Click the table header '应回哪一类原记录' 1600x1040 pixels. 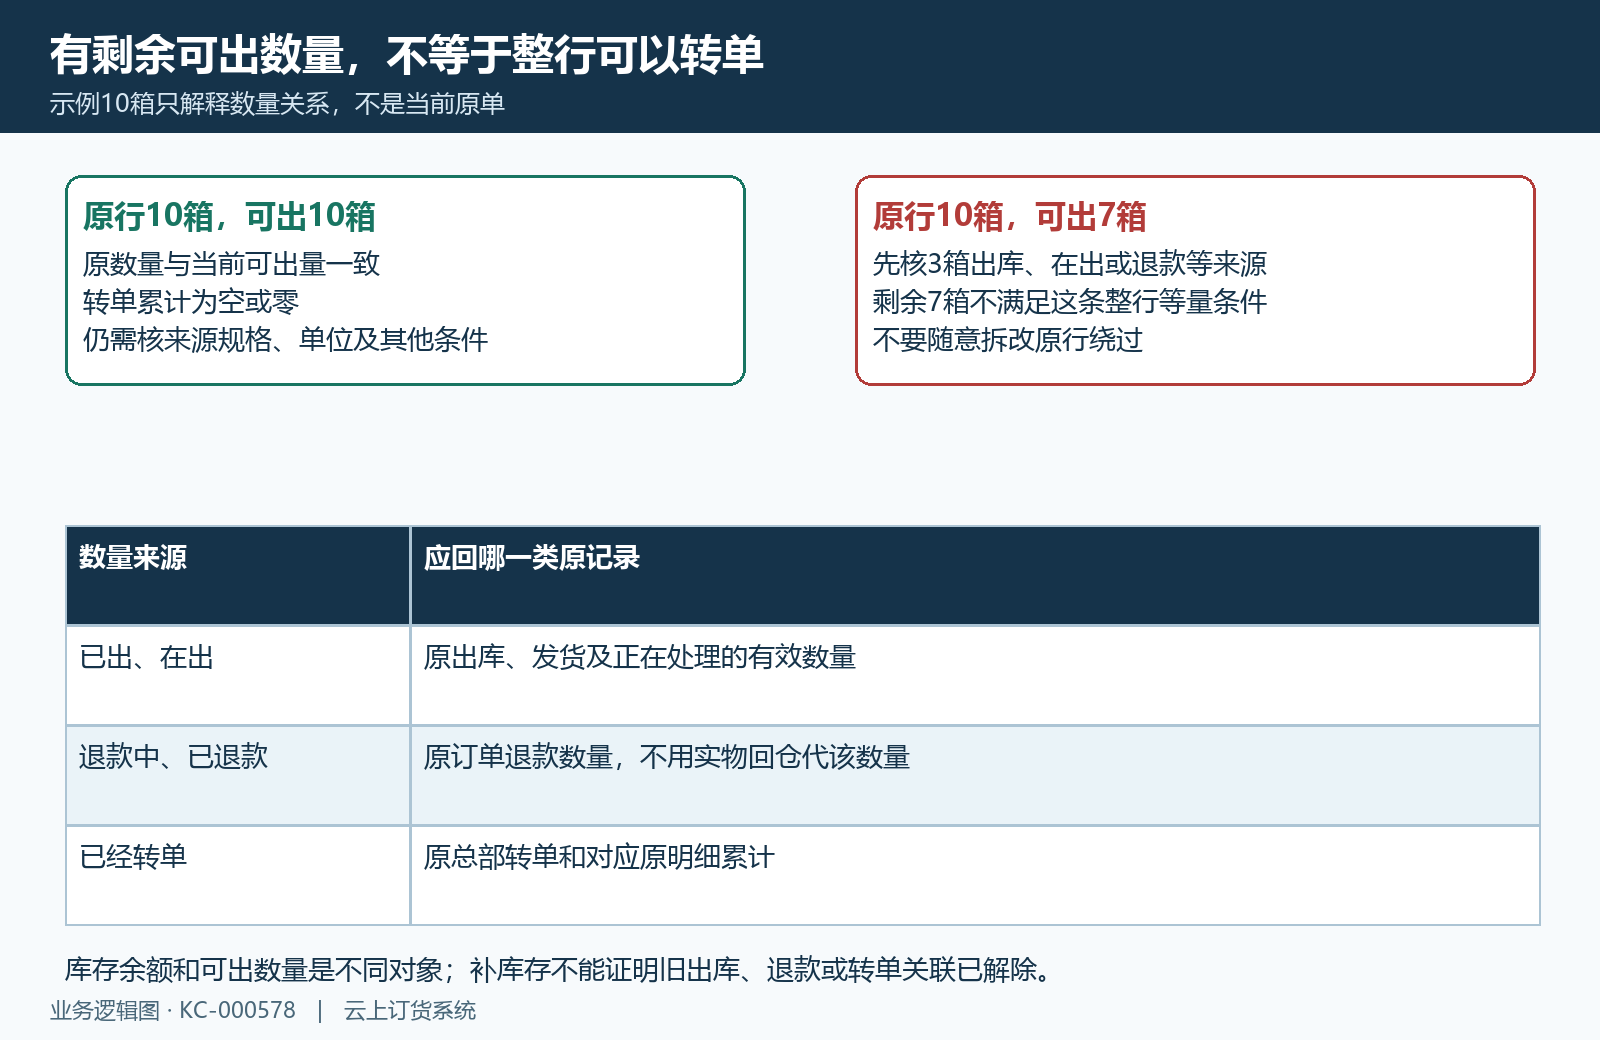coord(975,576)
